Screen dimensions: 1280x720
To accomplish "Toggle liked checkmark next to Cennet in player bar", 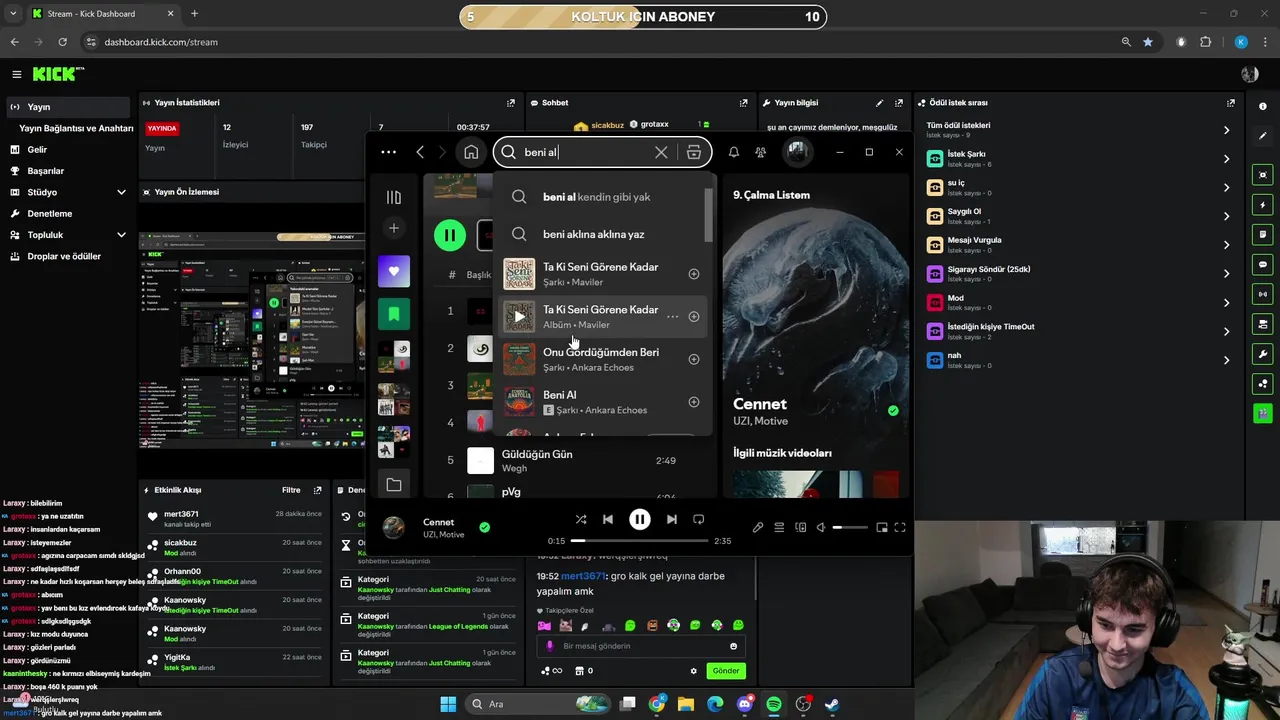I will (485, 527).
